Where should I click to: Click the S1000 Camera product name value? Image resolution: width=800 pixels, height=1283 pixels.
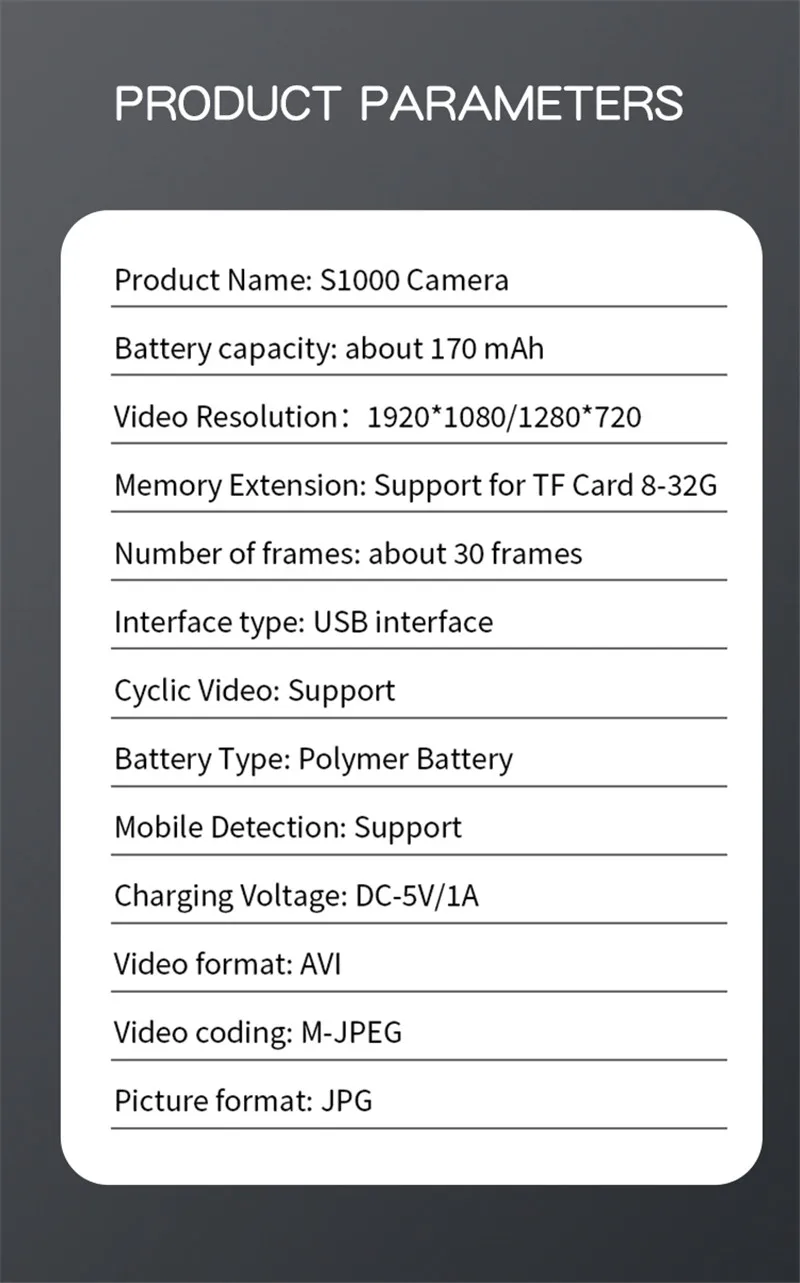[x=414, y=280]
